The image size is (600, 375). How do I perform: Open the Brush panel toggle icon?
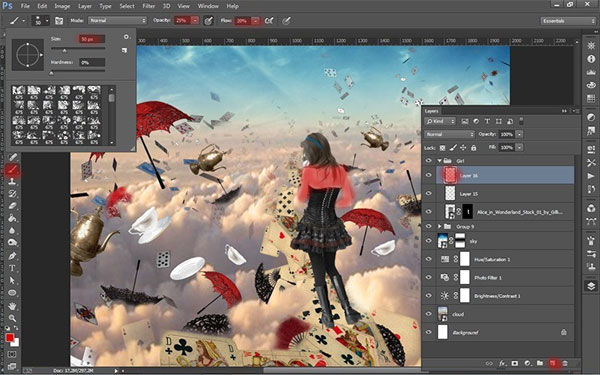click(59, 21)
